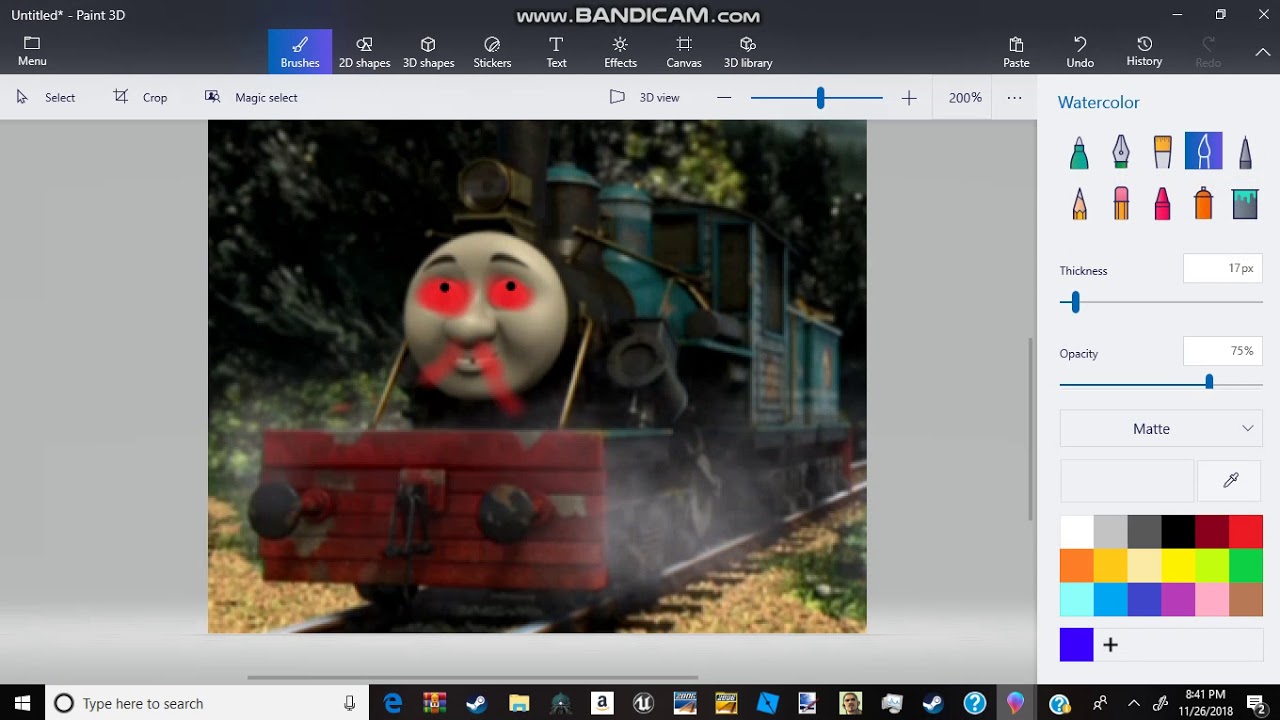Open the Menu
1280x720 pixels.
pyautogui.click(x=32, y=52)
